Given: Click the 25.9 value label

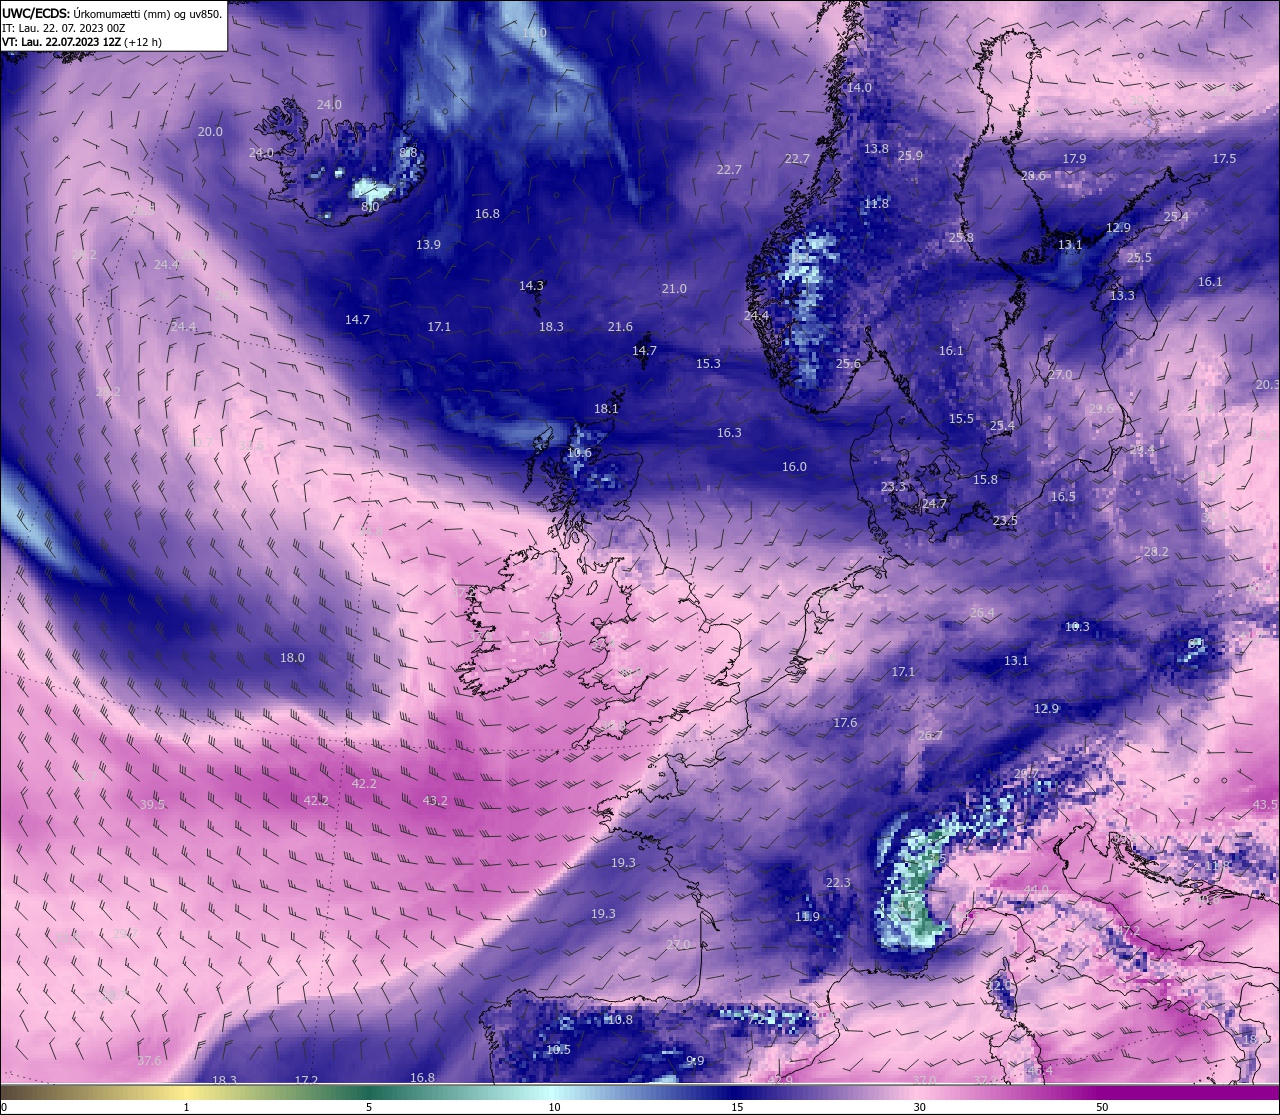Looking at the screenshot, I should [x=910, y=156].
